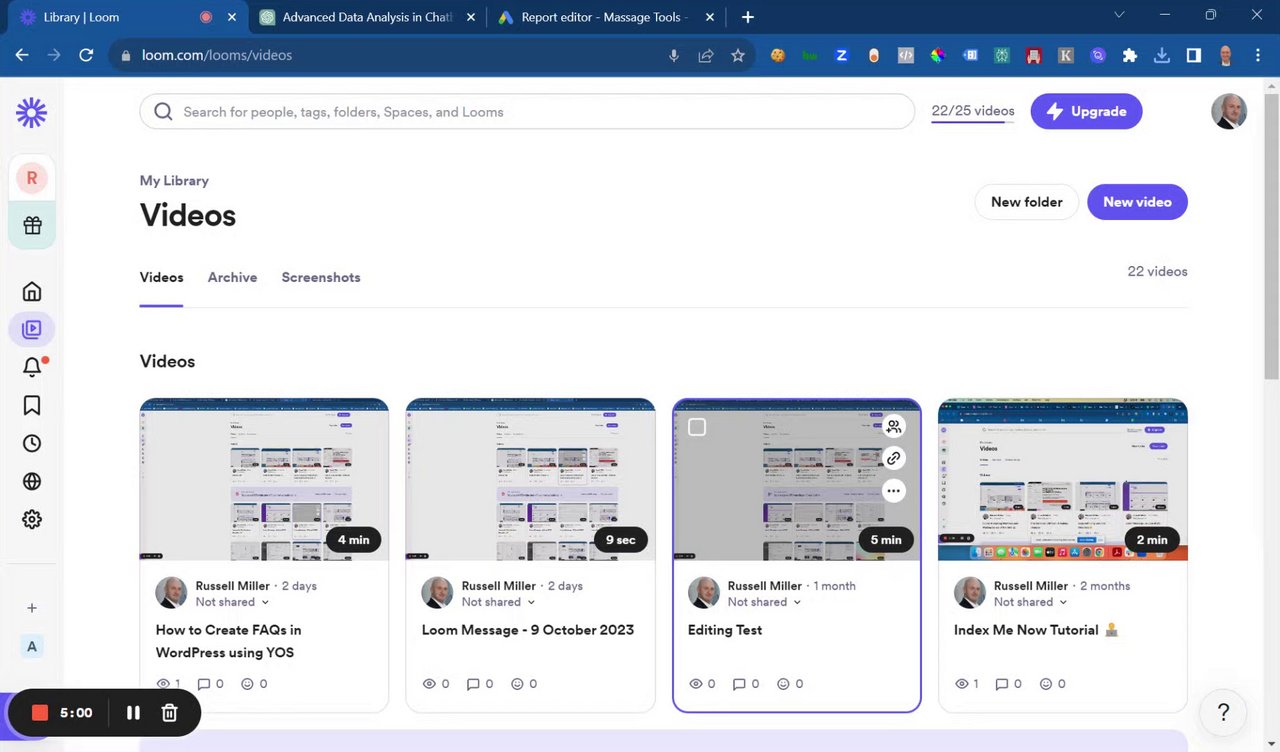Open the Index Me Now Tutorial title

[1036, 630]
